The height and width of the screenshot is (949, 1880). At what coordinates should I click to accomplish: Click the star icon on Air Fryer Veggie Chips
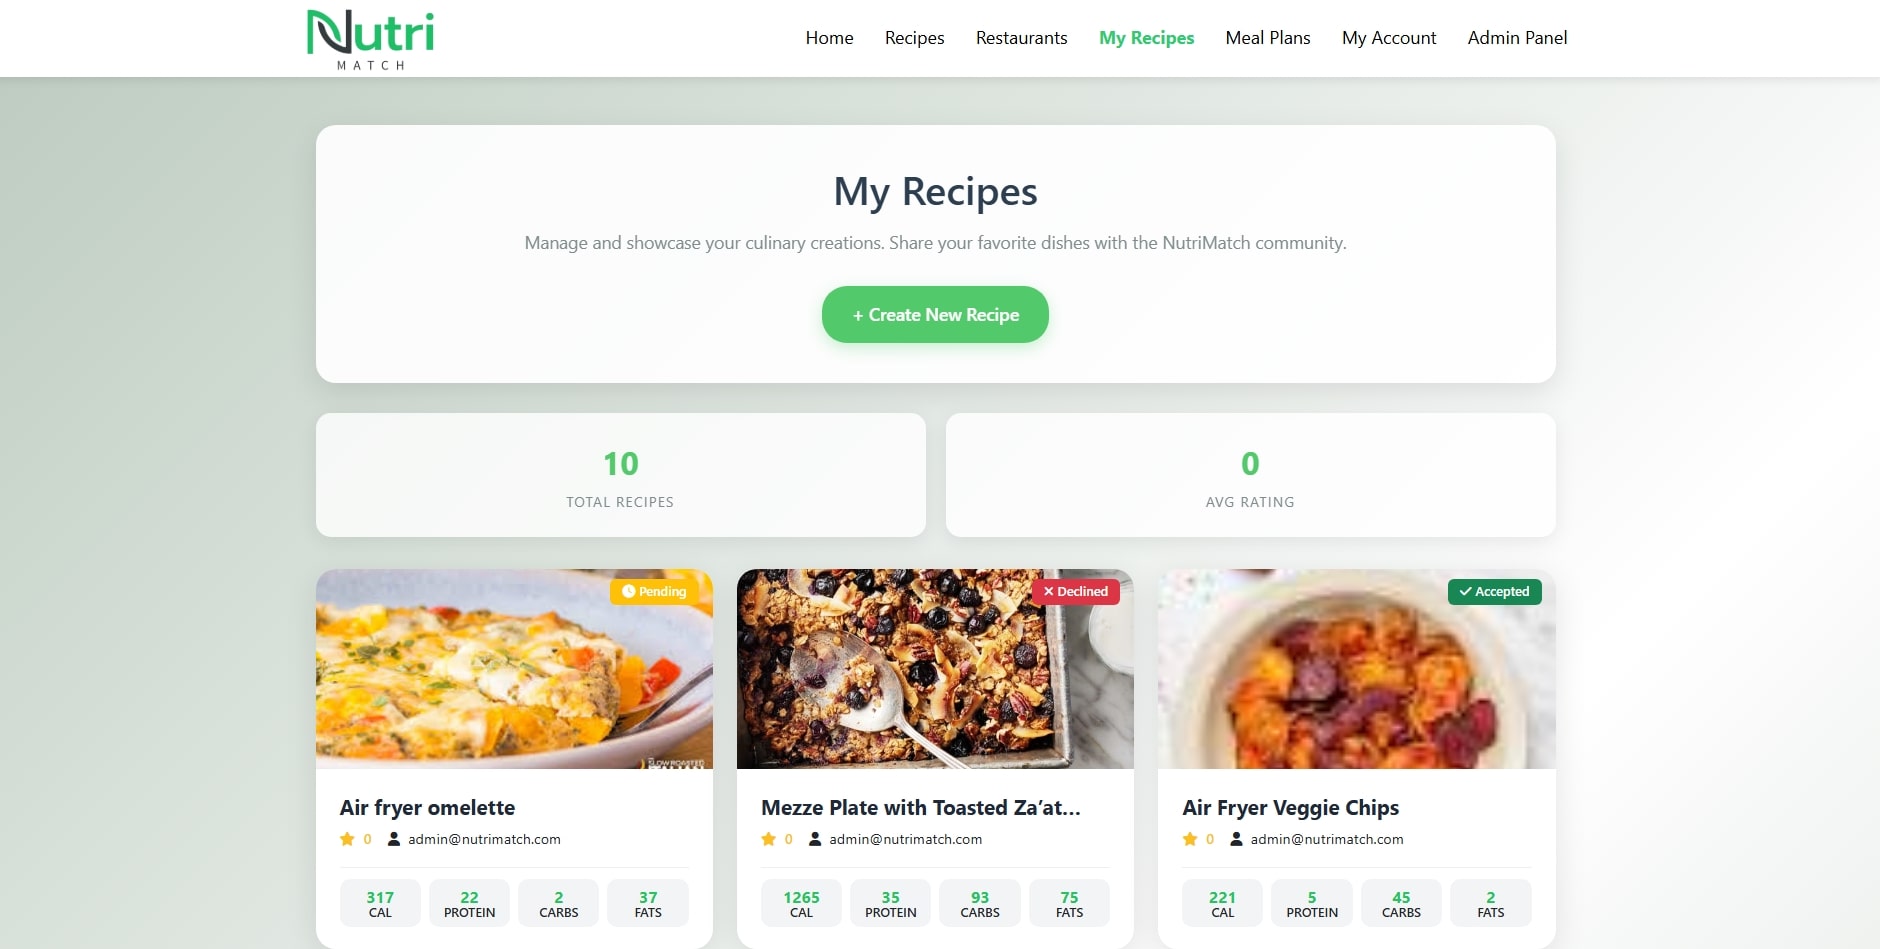(x=1190, y=839)
